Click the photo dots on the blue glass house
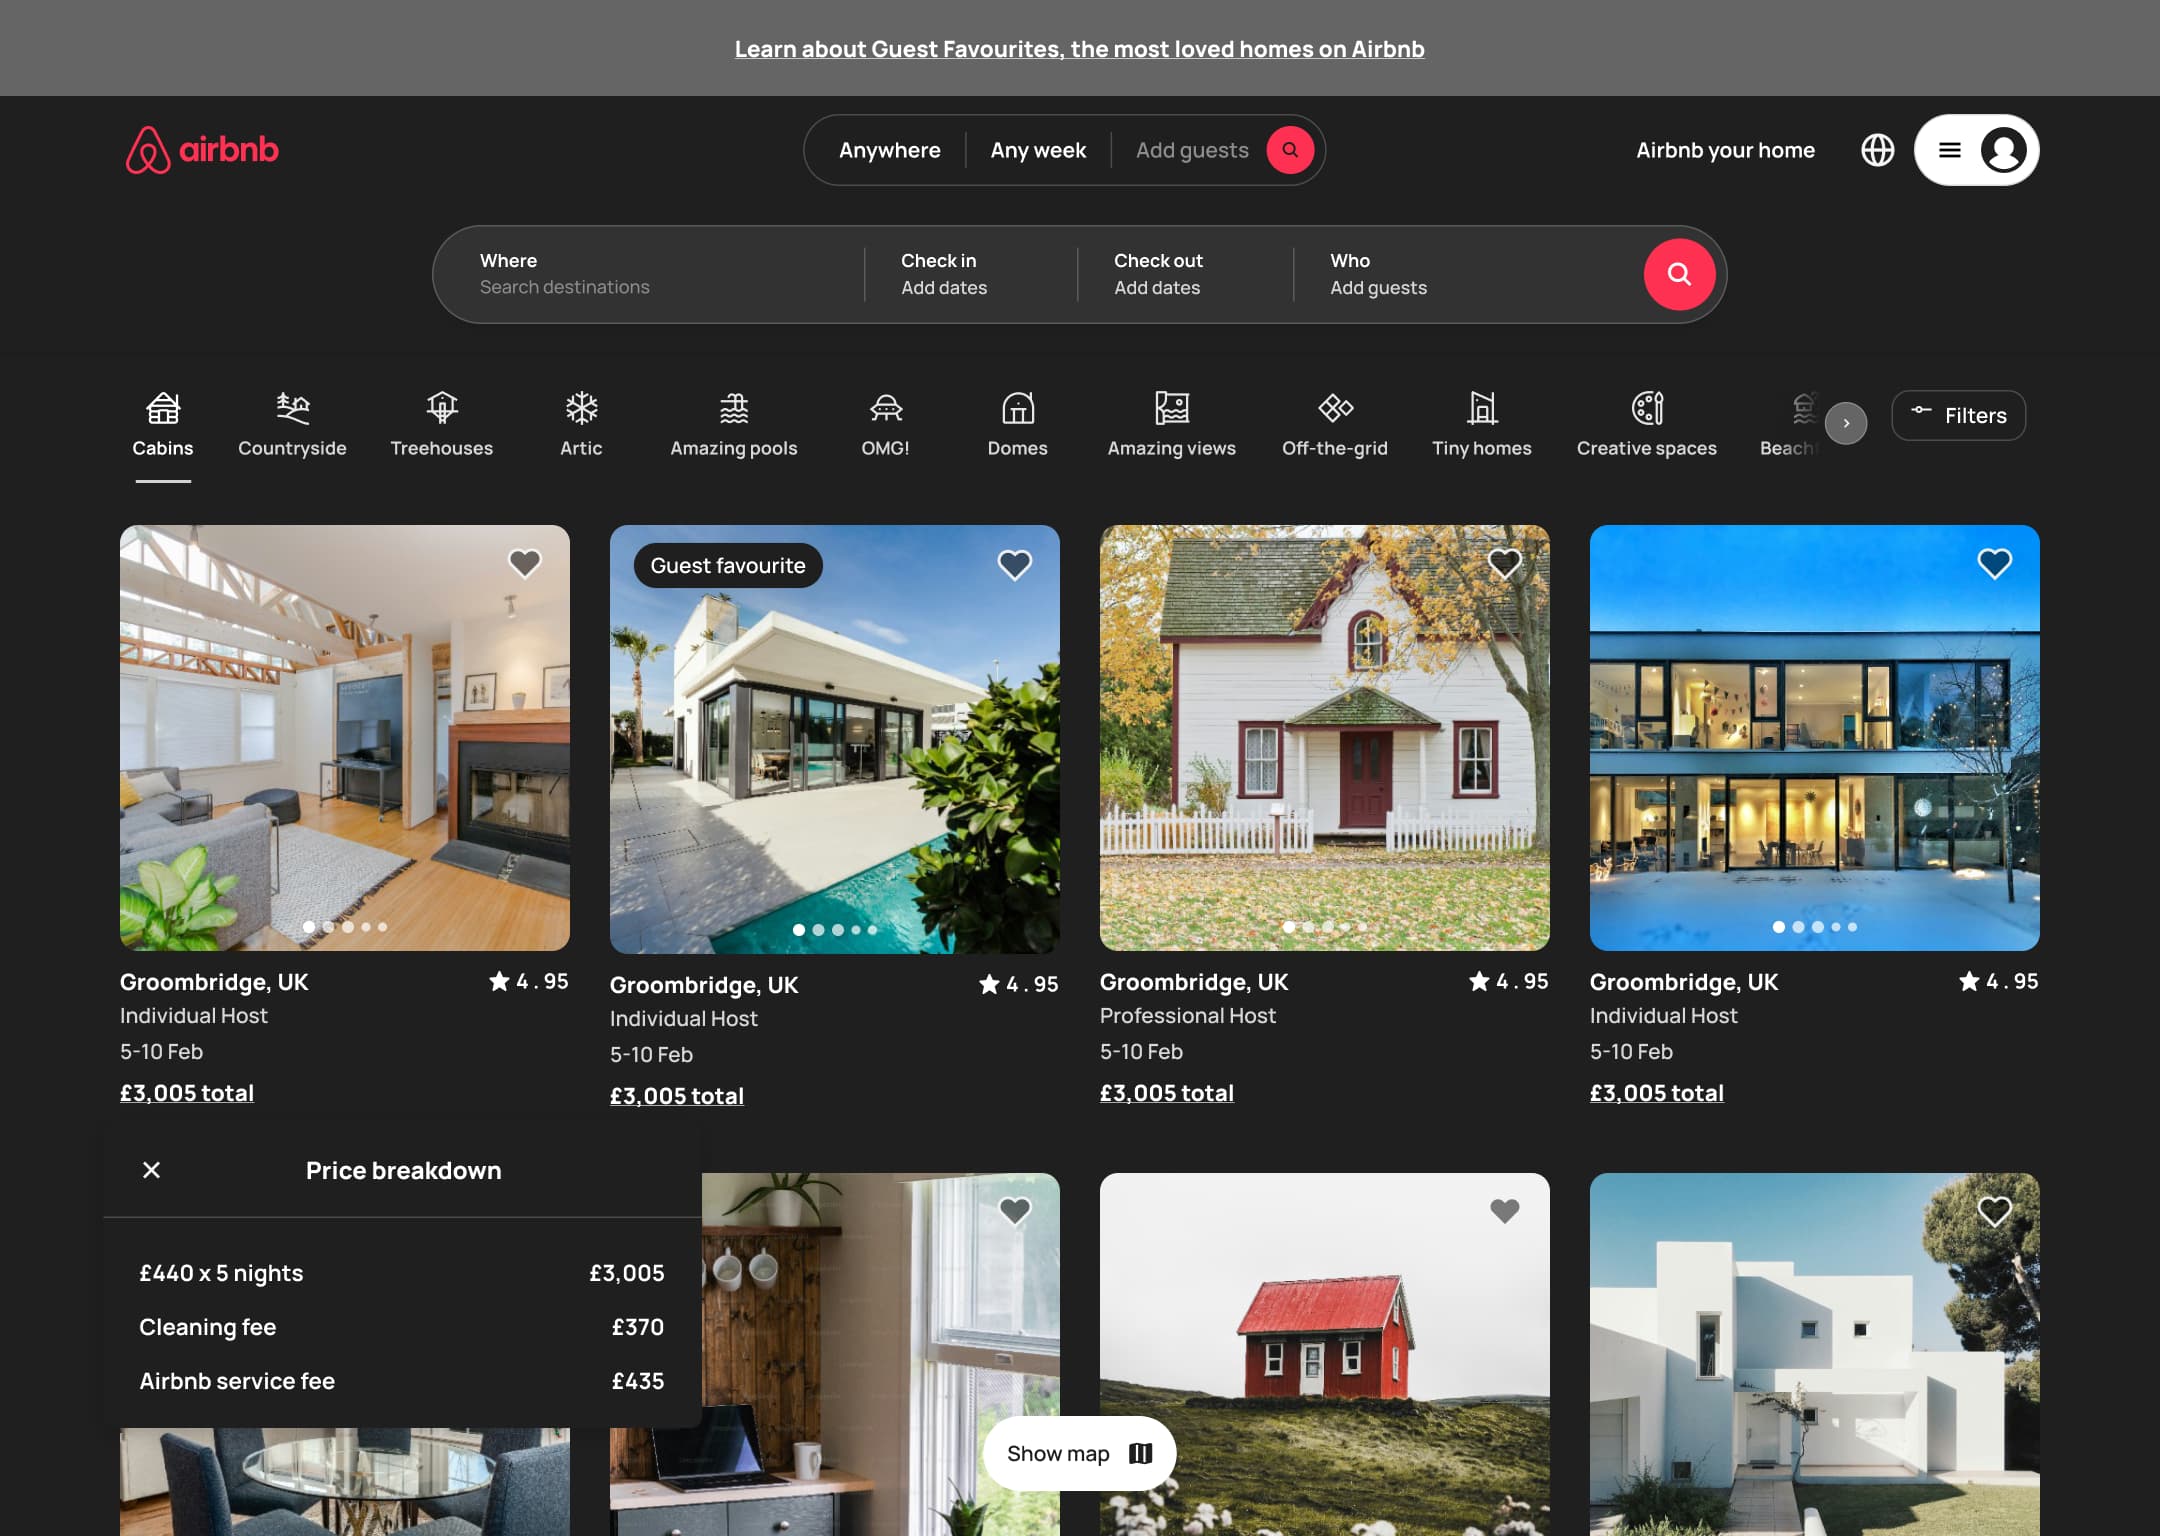This screenshot has height=1536, width=2160. click(x=1815, y=927)
